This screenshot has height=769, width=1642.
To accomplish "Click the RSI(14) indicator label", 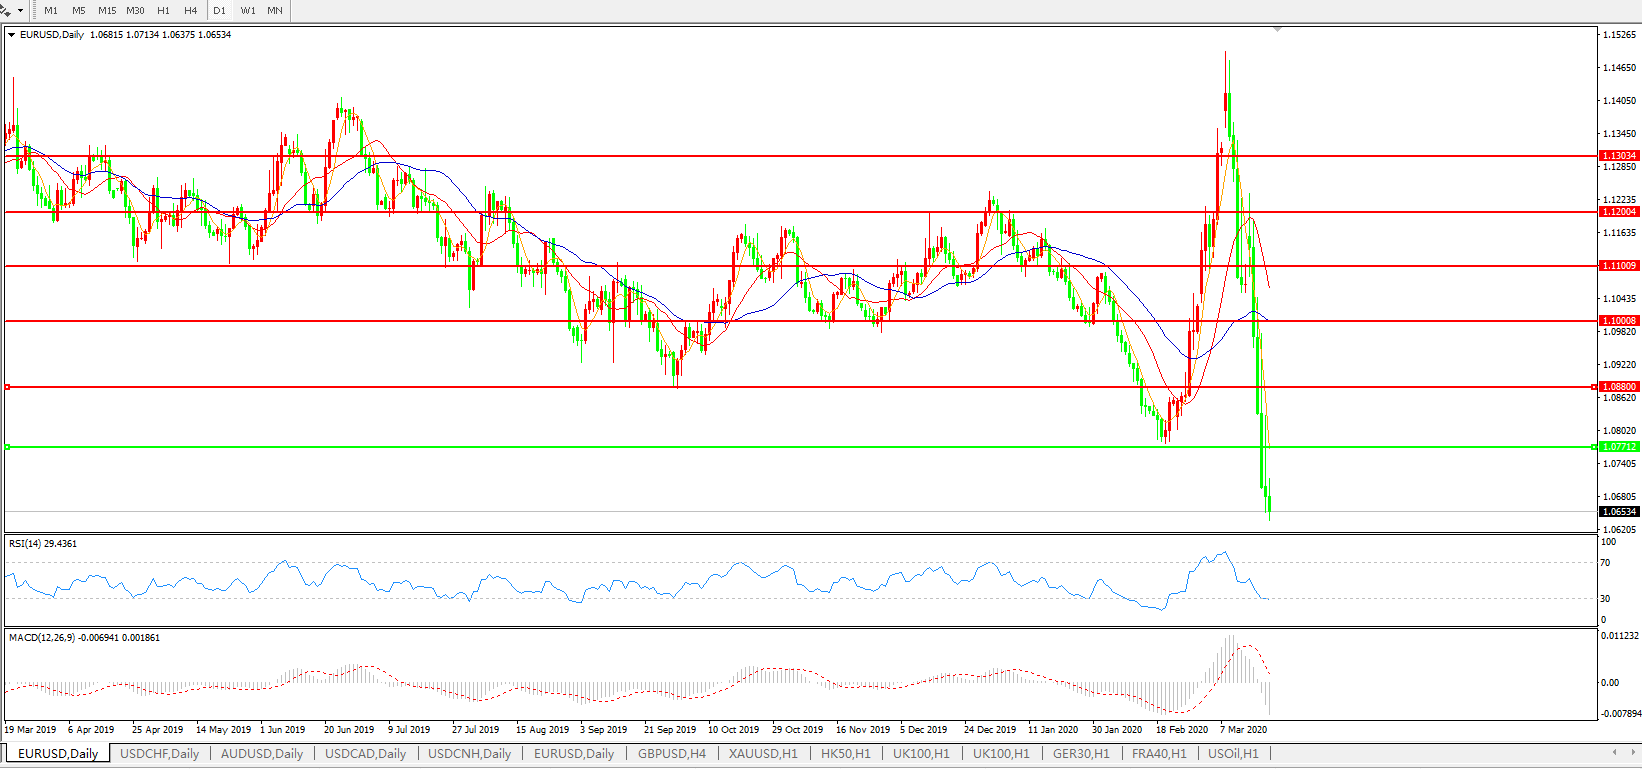I will point(42,544).
